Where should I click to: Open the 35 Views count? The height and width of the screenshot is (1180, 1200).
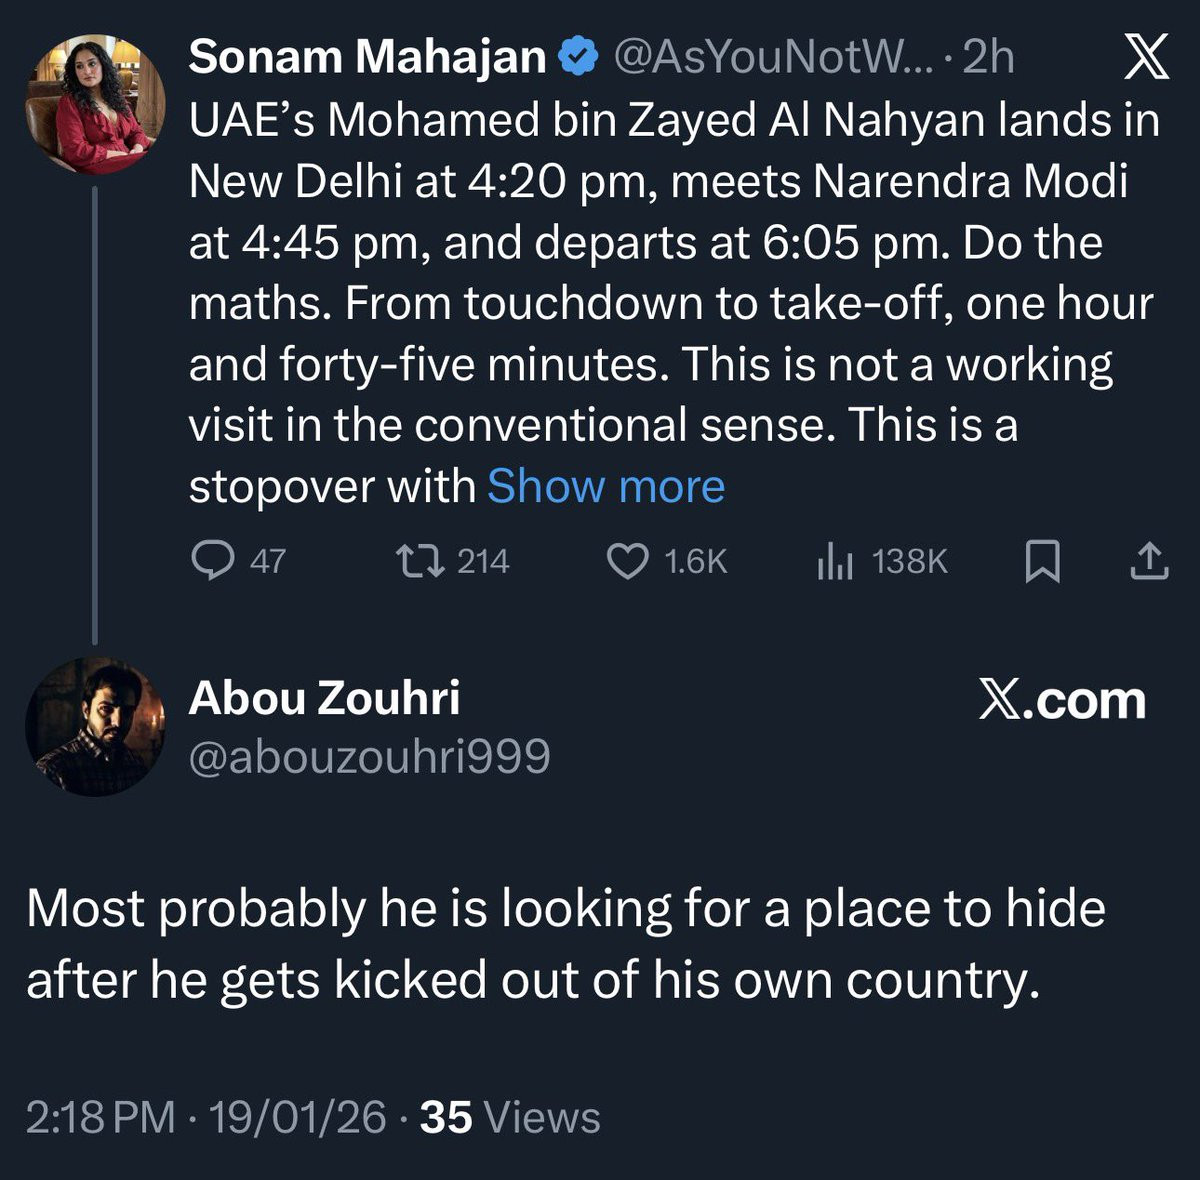coord(510,1117)
